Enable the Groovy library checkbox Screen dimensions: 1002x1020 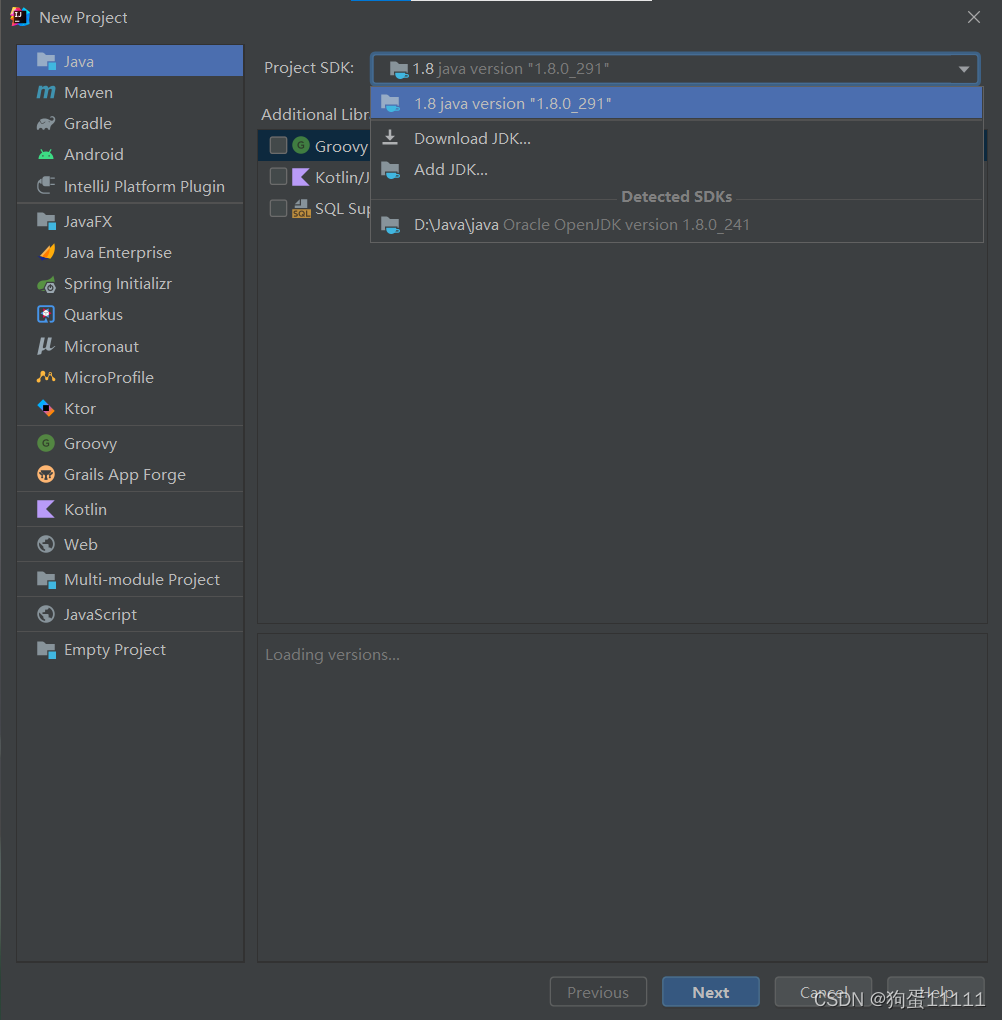pos(278,145)
